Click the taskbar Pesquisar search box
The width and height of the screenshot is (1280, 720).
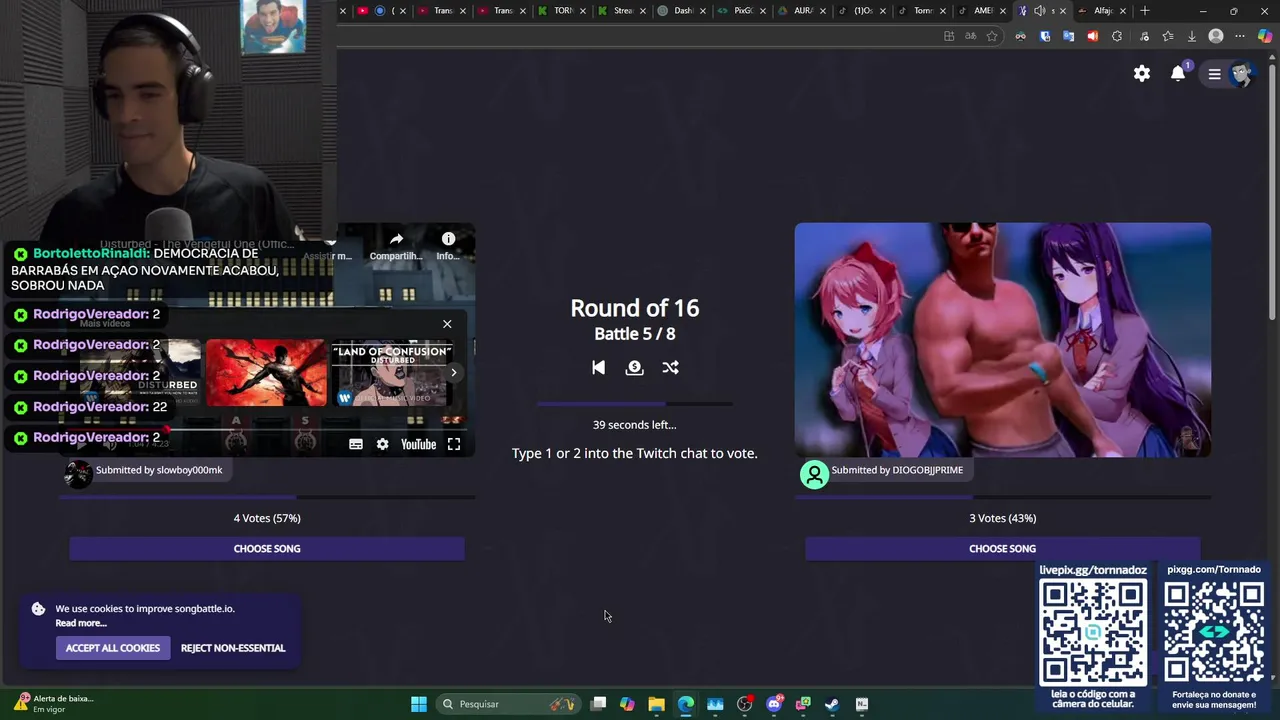click(510, 704)
